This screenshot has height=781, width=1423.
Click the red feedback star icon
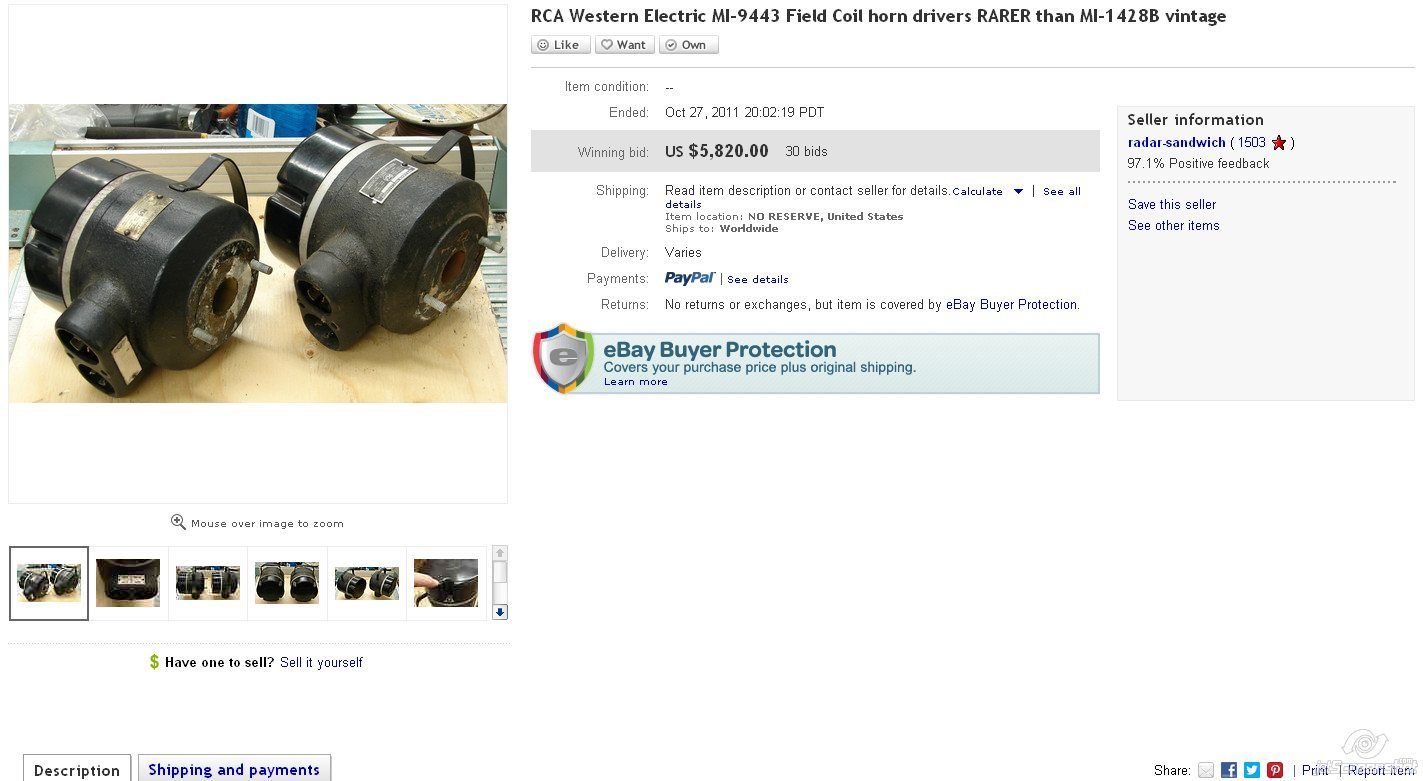coord(1278,143)
